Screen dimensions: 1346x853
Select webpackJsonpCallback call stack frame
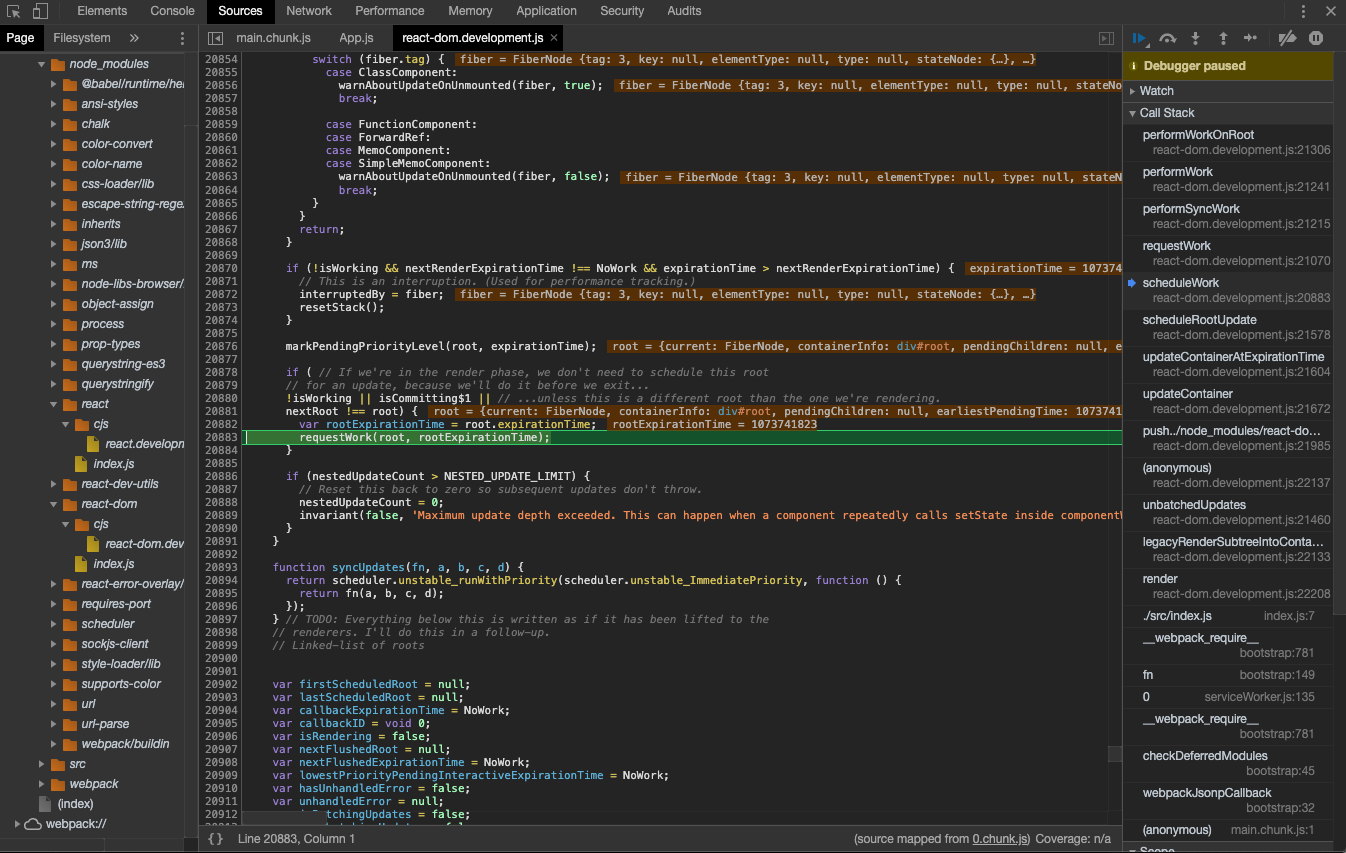[1228, 800]
